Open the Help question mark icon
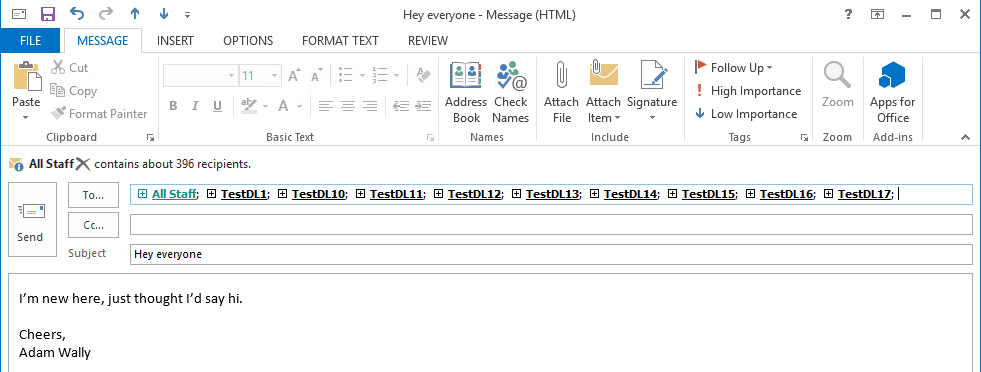The width and height of the screenshot is (981, 372). (x=848, y=14)
